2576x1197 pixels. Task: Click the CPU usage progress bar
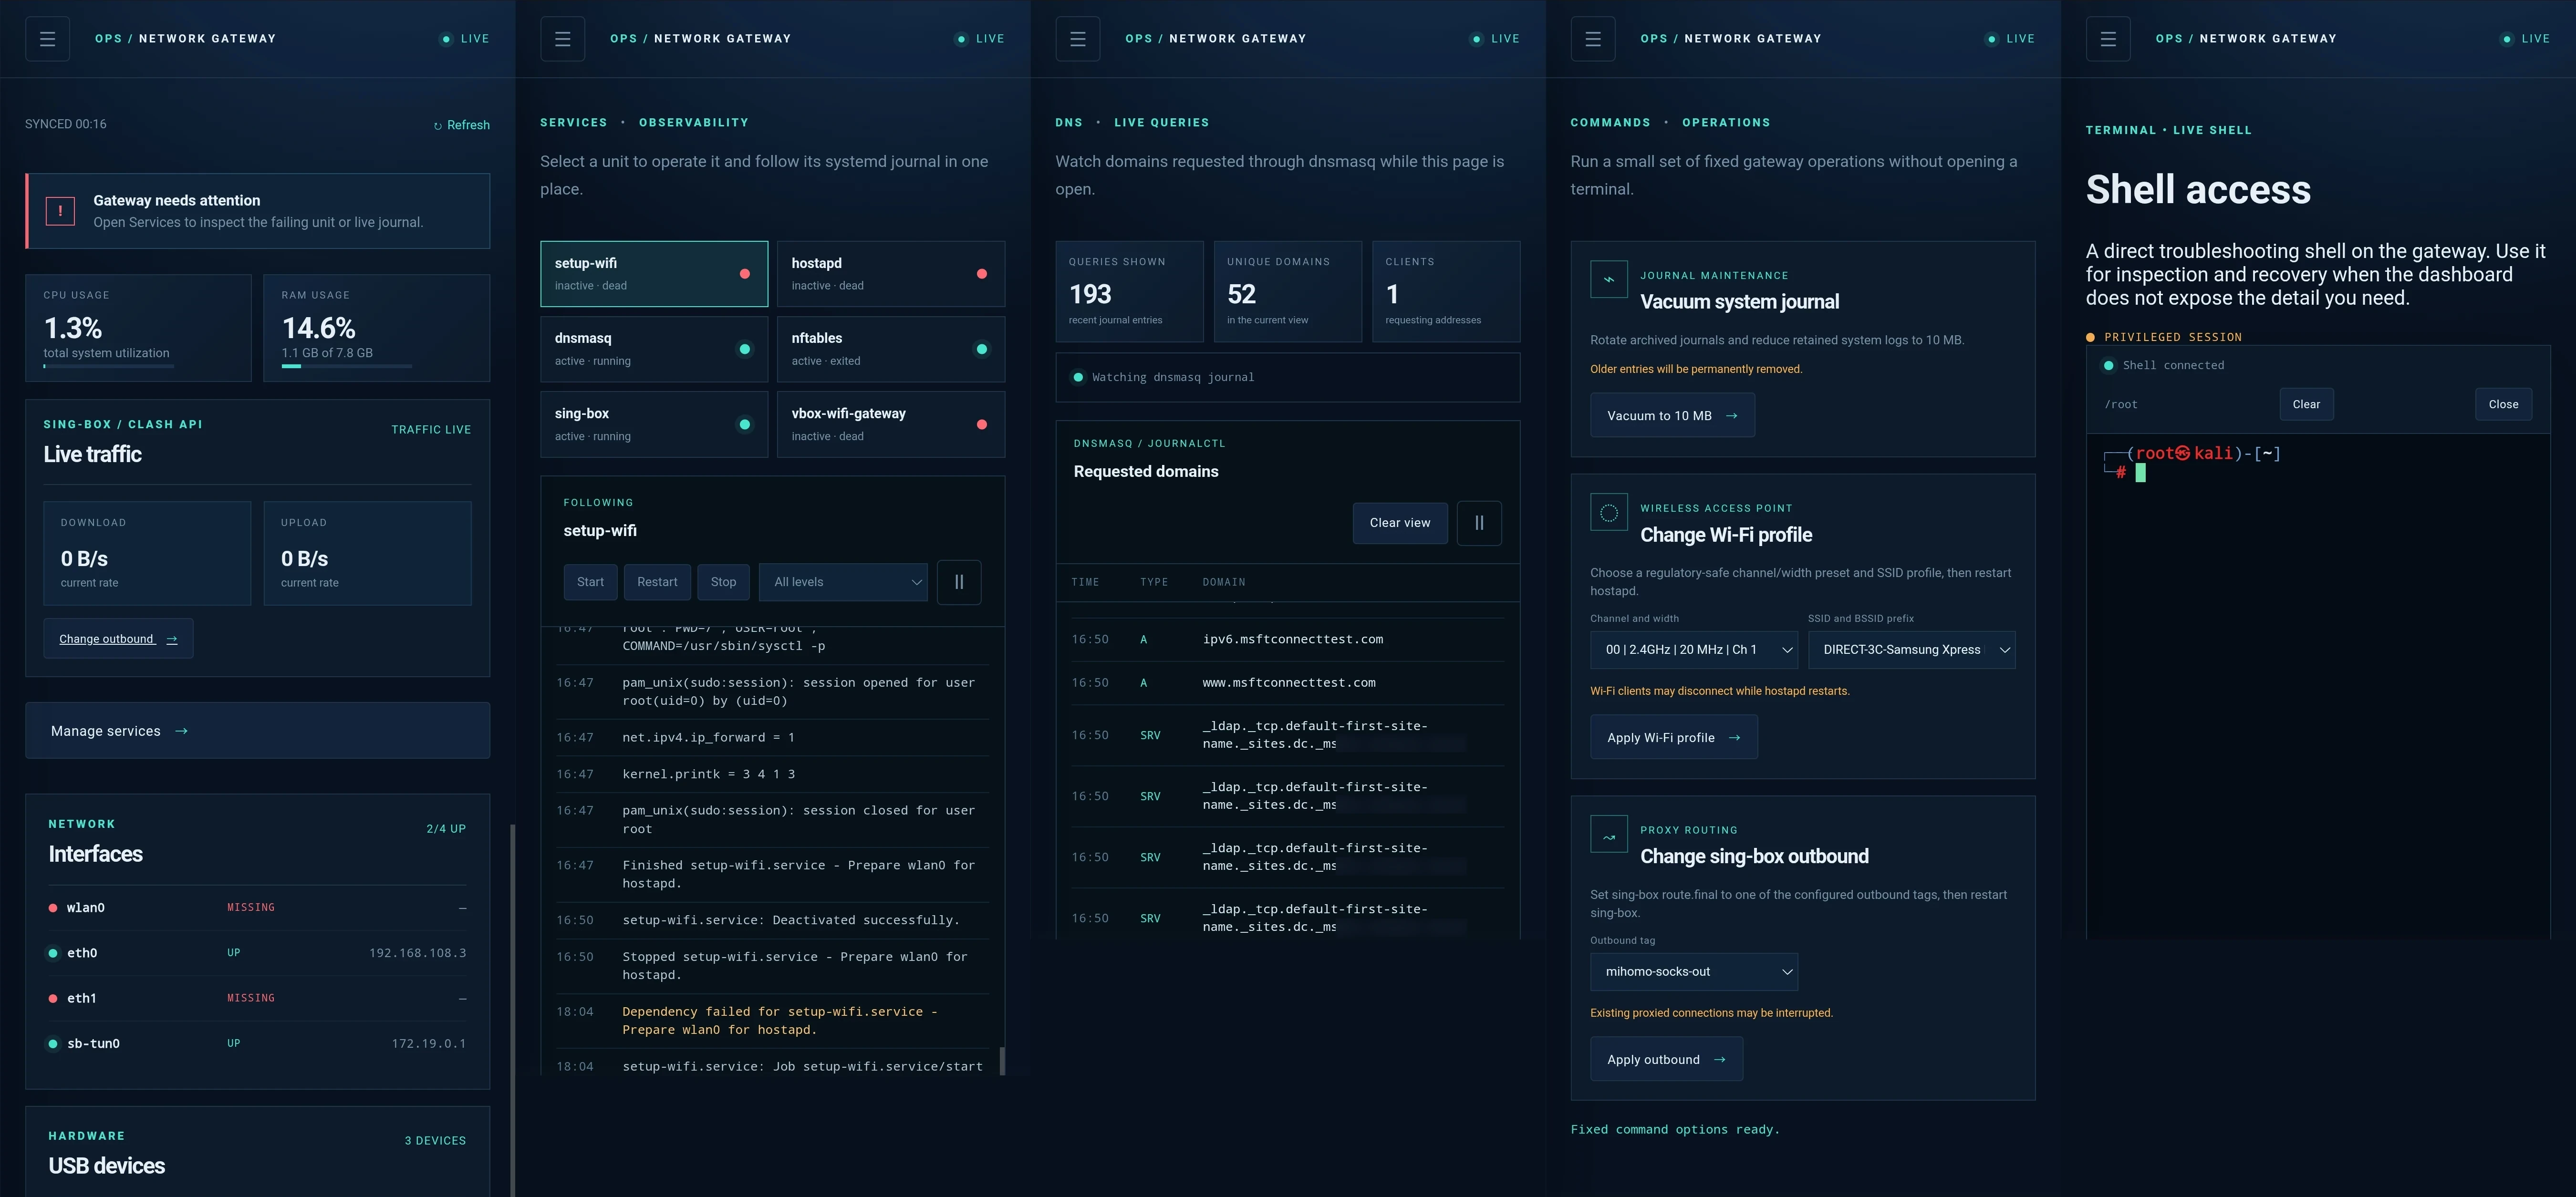click(x=108, y=366)
